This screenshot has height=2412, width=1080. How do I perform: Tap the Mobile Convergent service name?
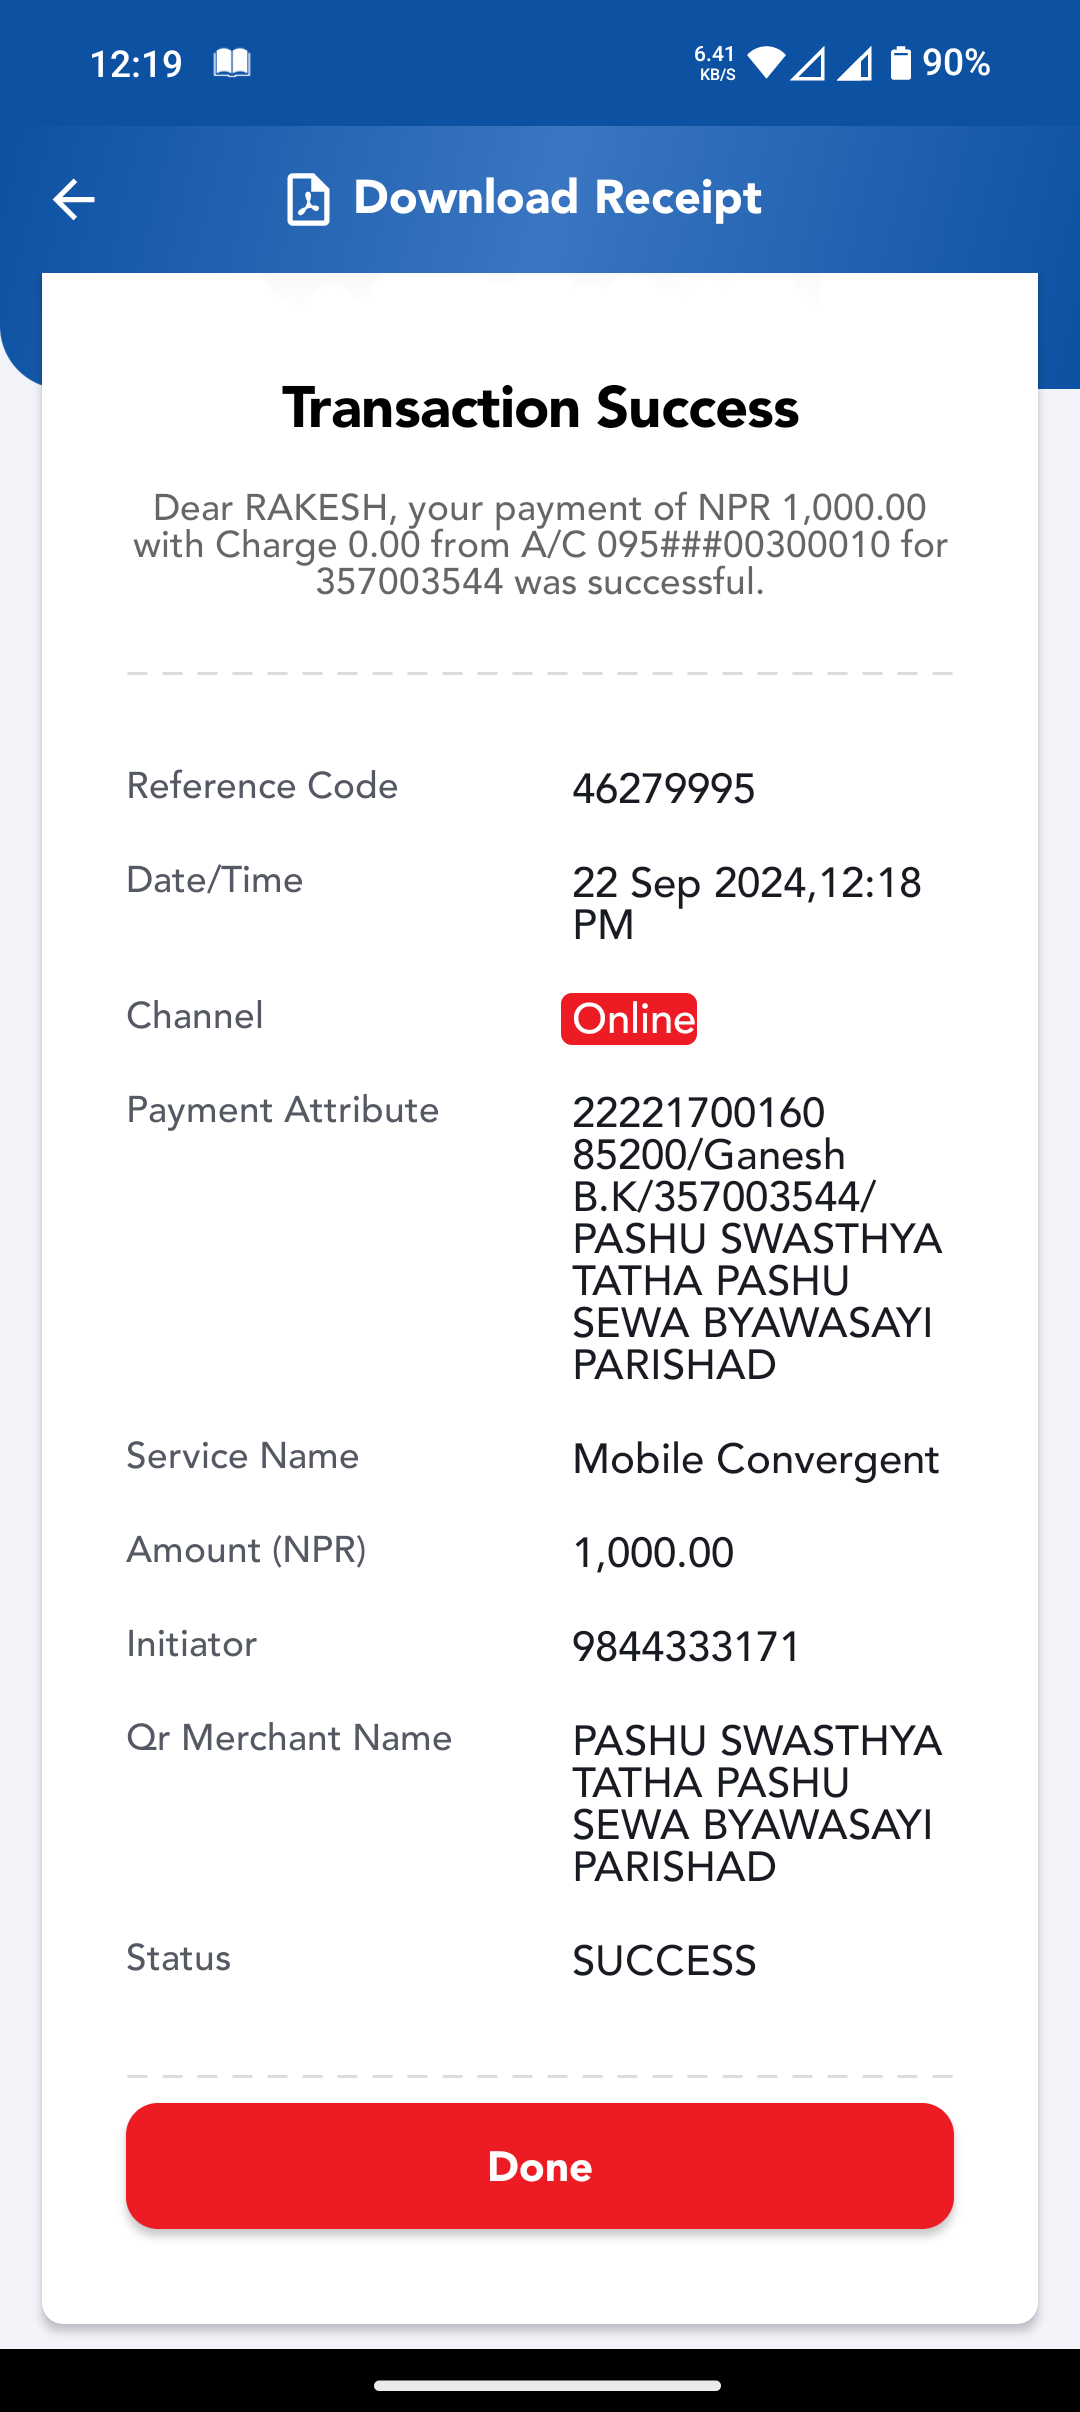pos(756,1460)
